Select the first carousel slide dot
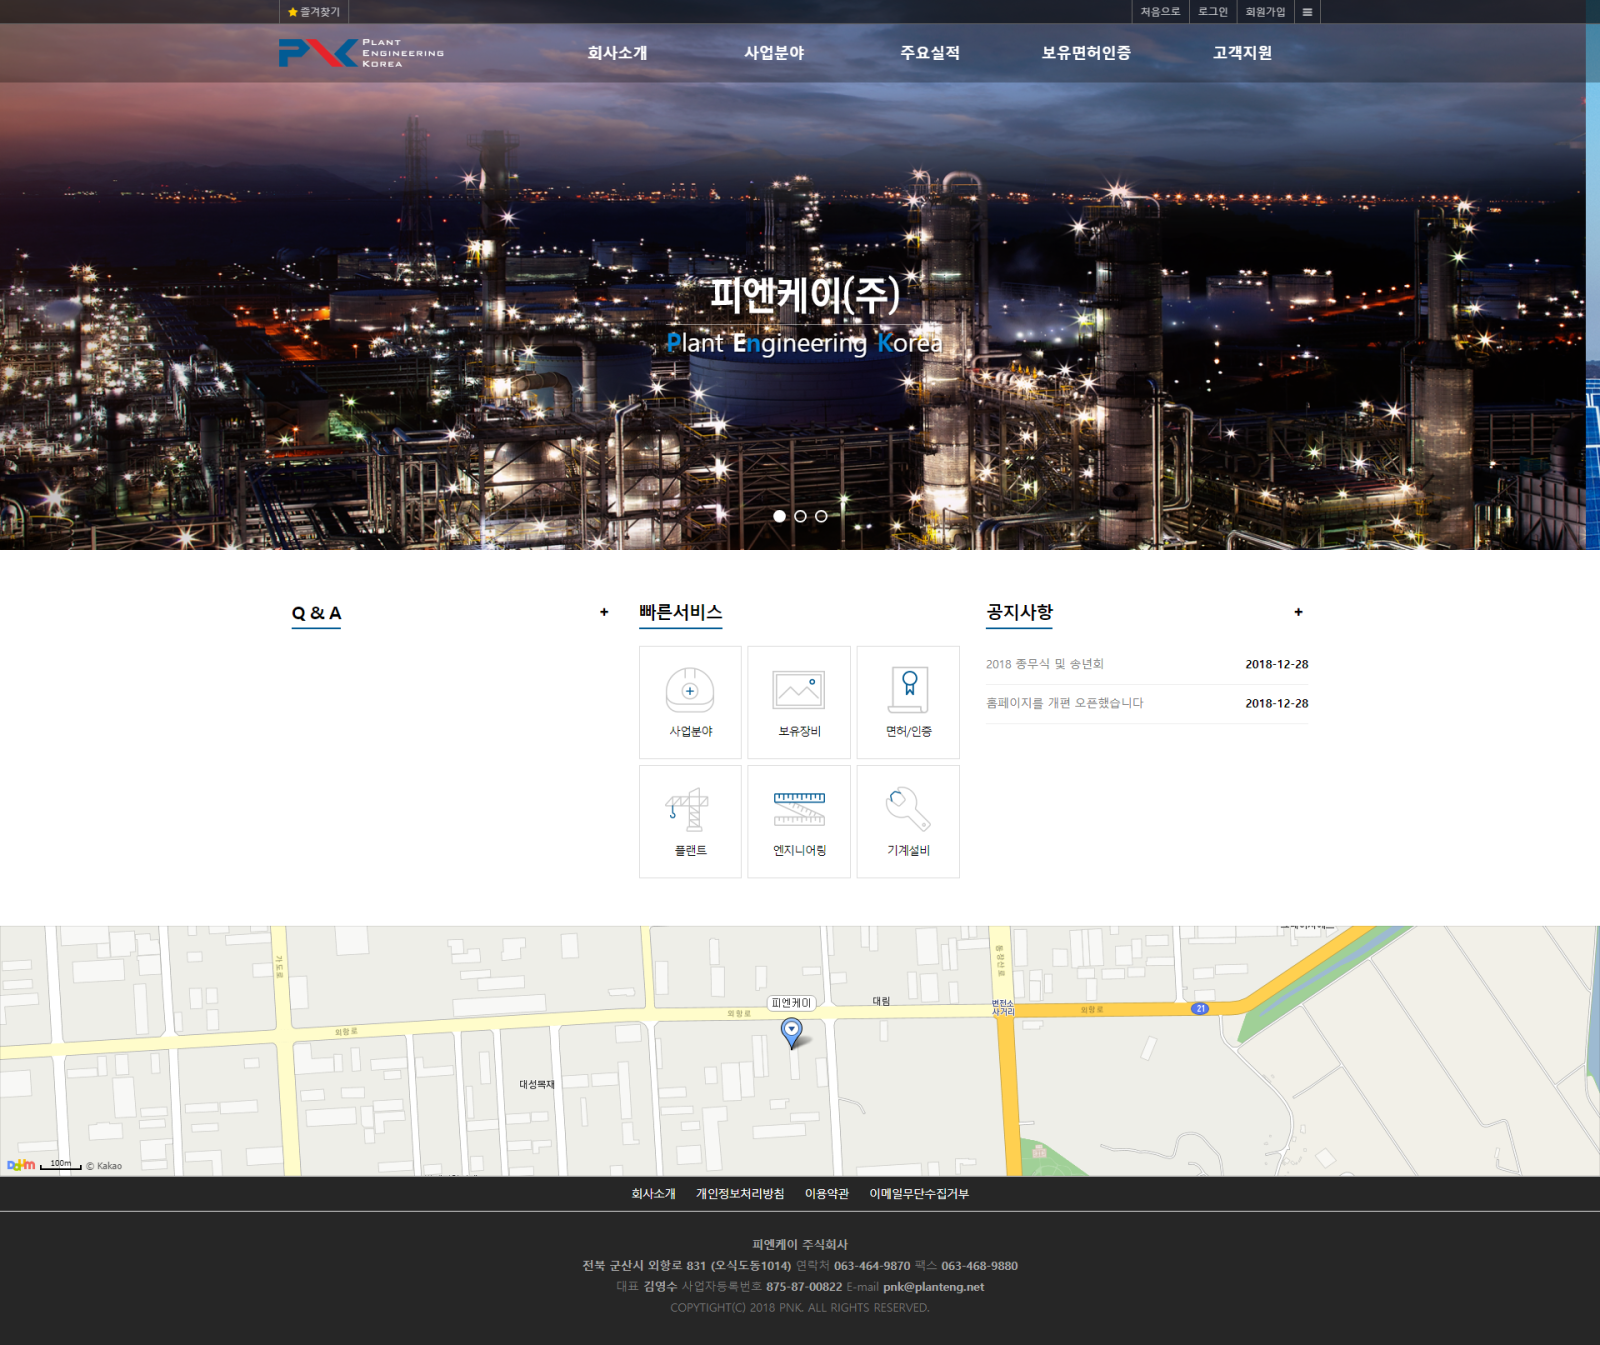This screenshot has width=1600, height=1345. pos(779,516)
